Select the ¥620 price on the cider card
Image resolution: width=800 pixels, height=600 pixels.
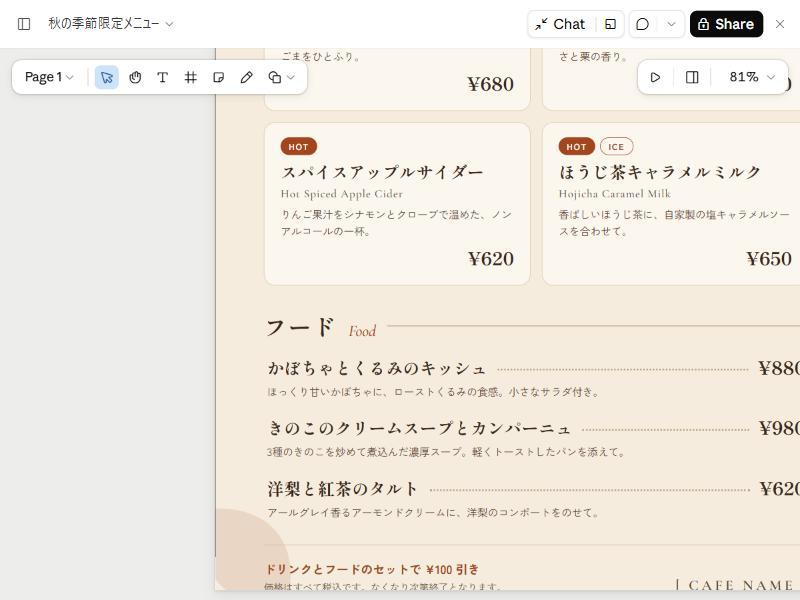(491, 259)
